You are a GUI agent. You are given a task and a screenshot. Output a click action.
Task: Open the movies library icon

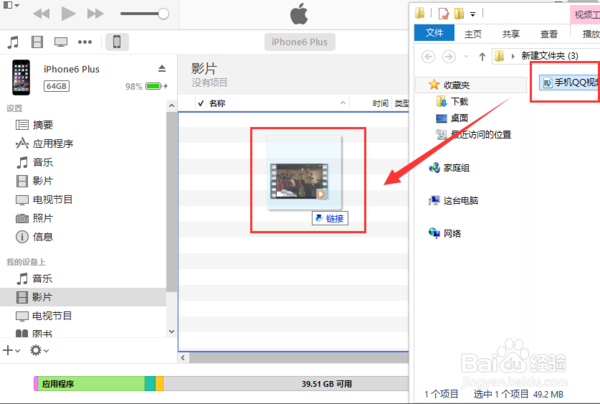tap(37, 42)
